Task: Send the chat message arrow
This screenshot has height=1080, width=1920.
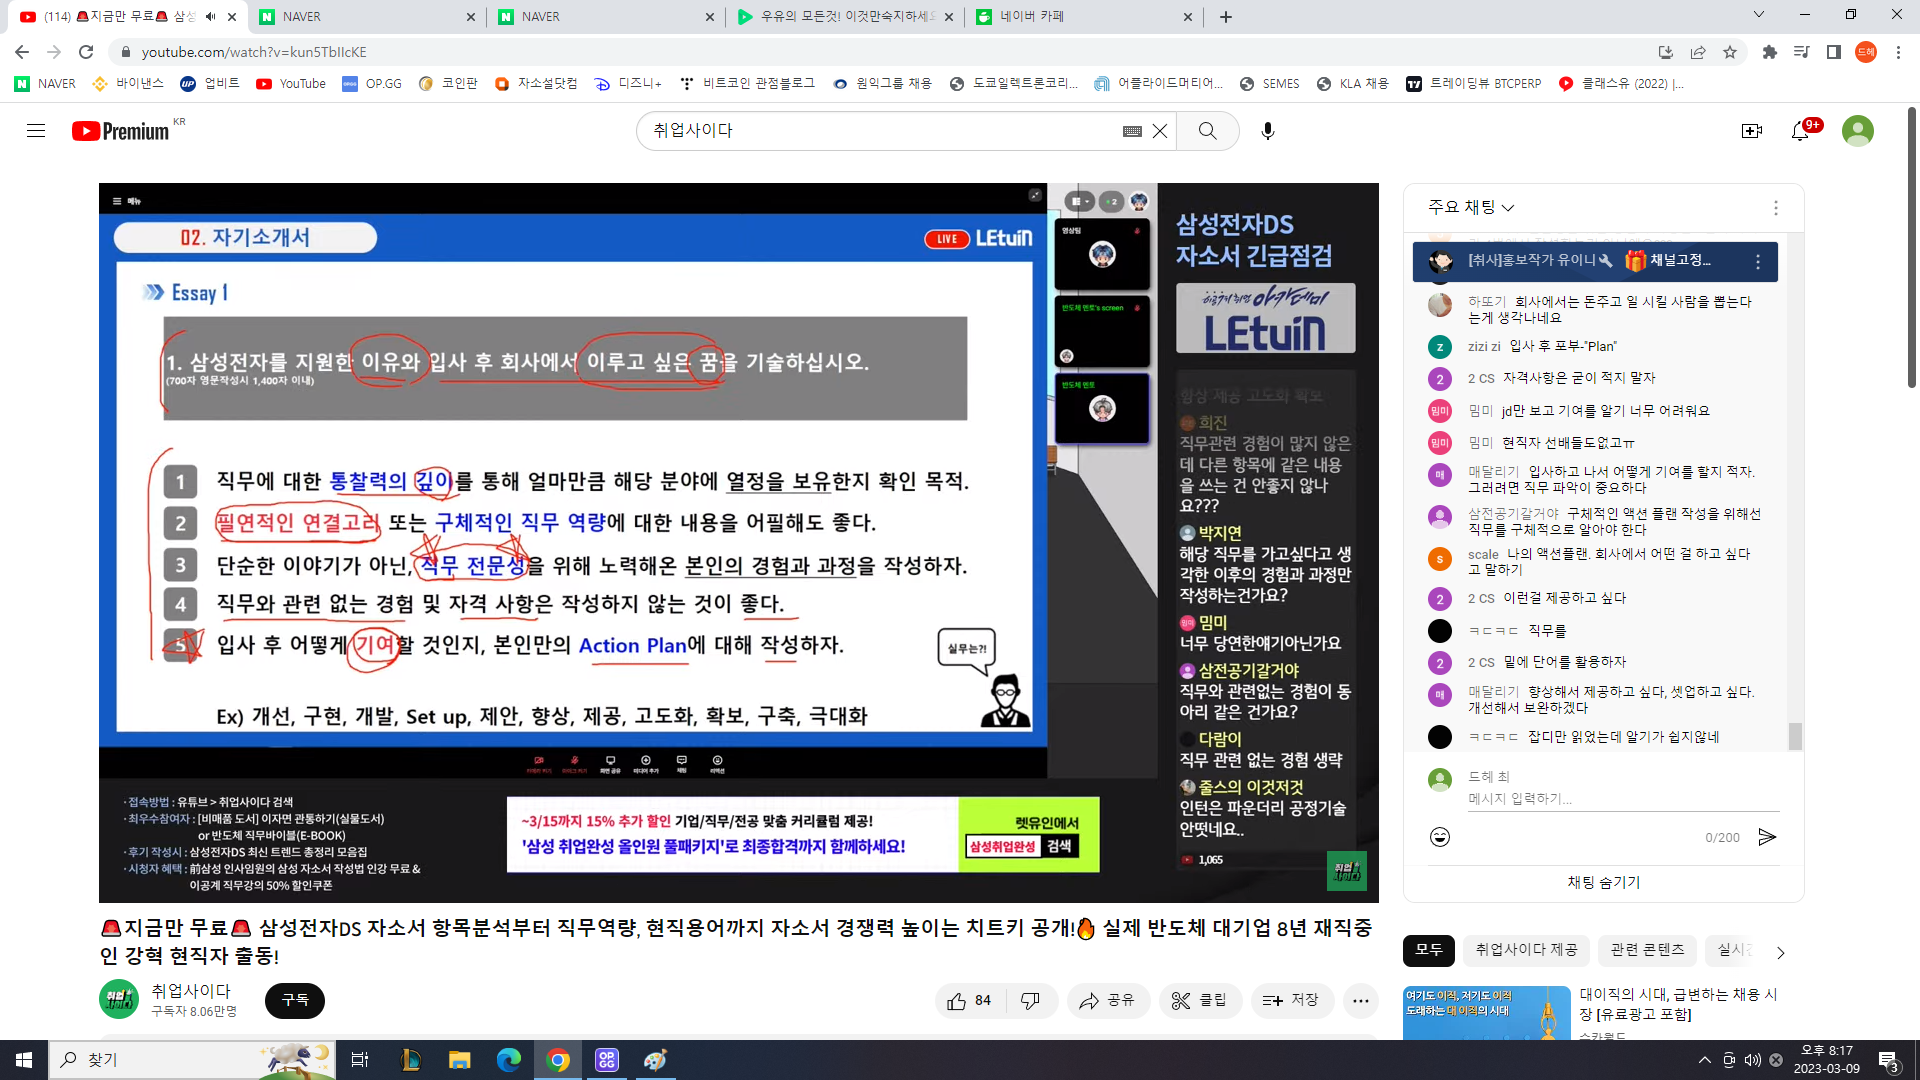Action: 1767,837
